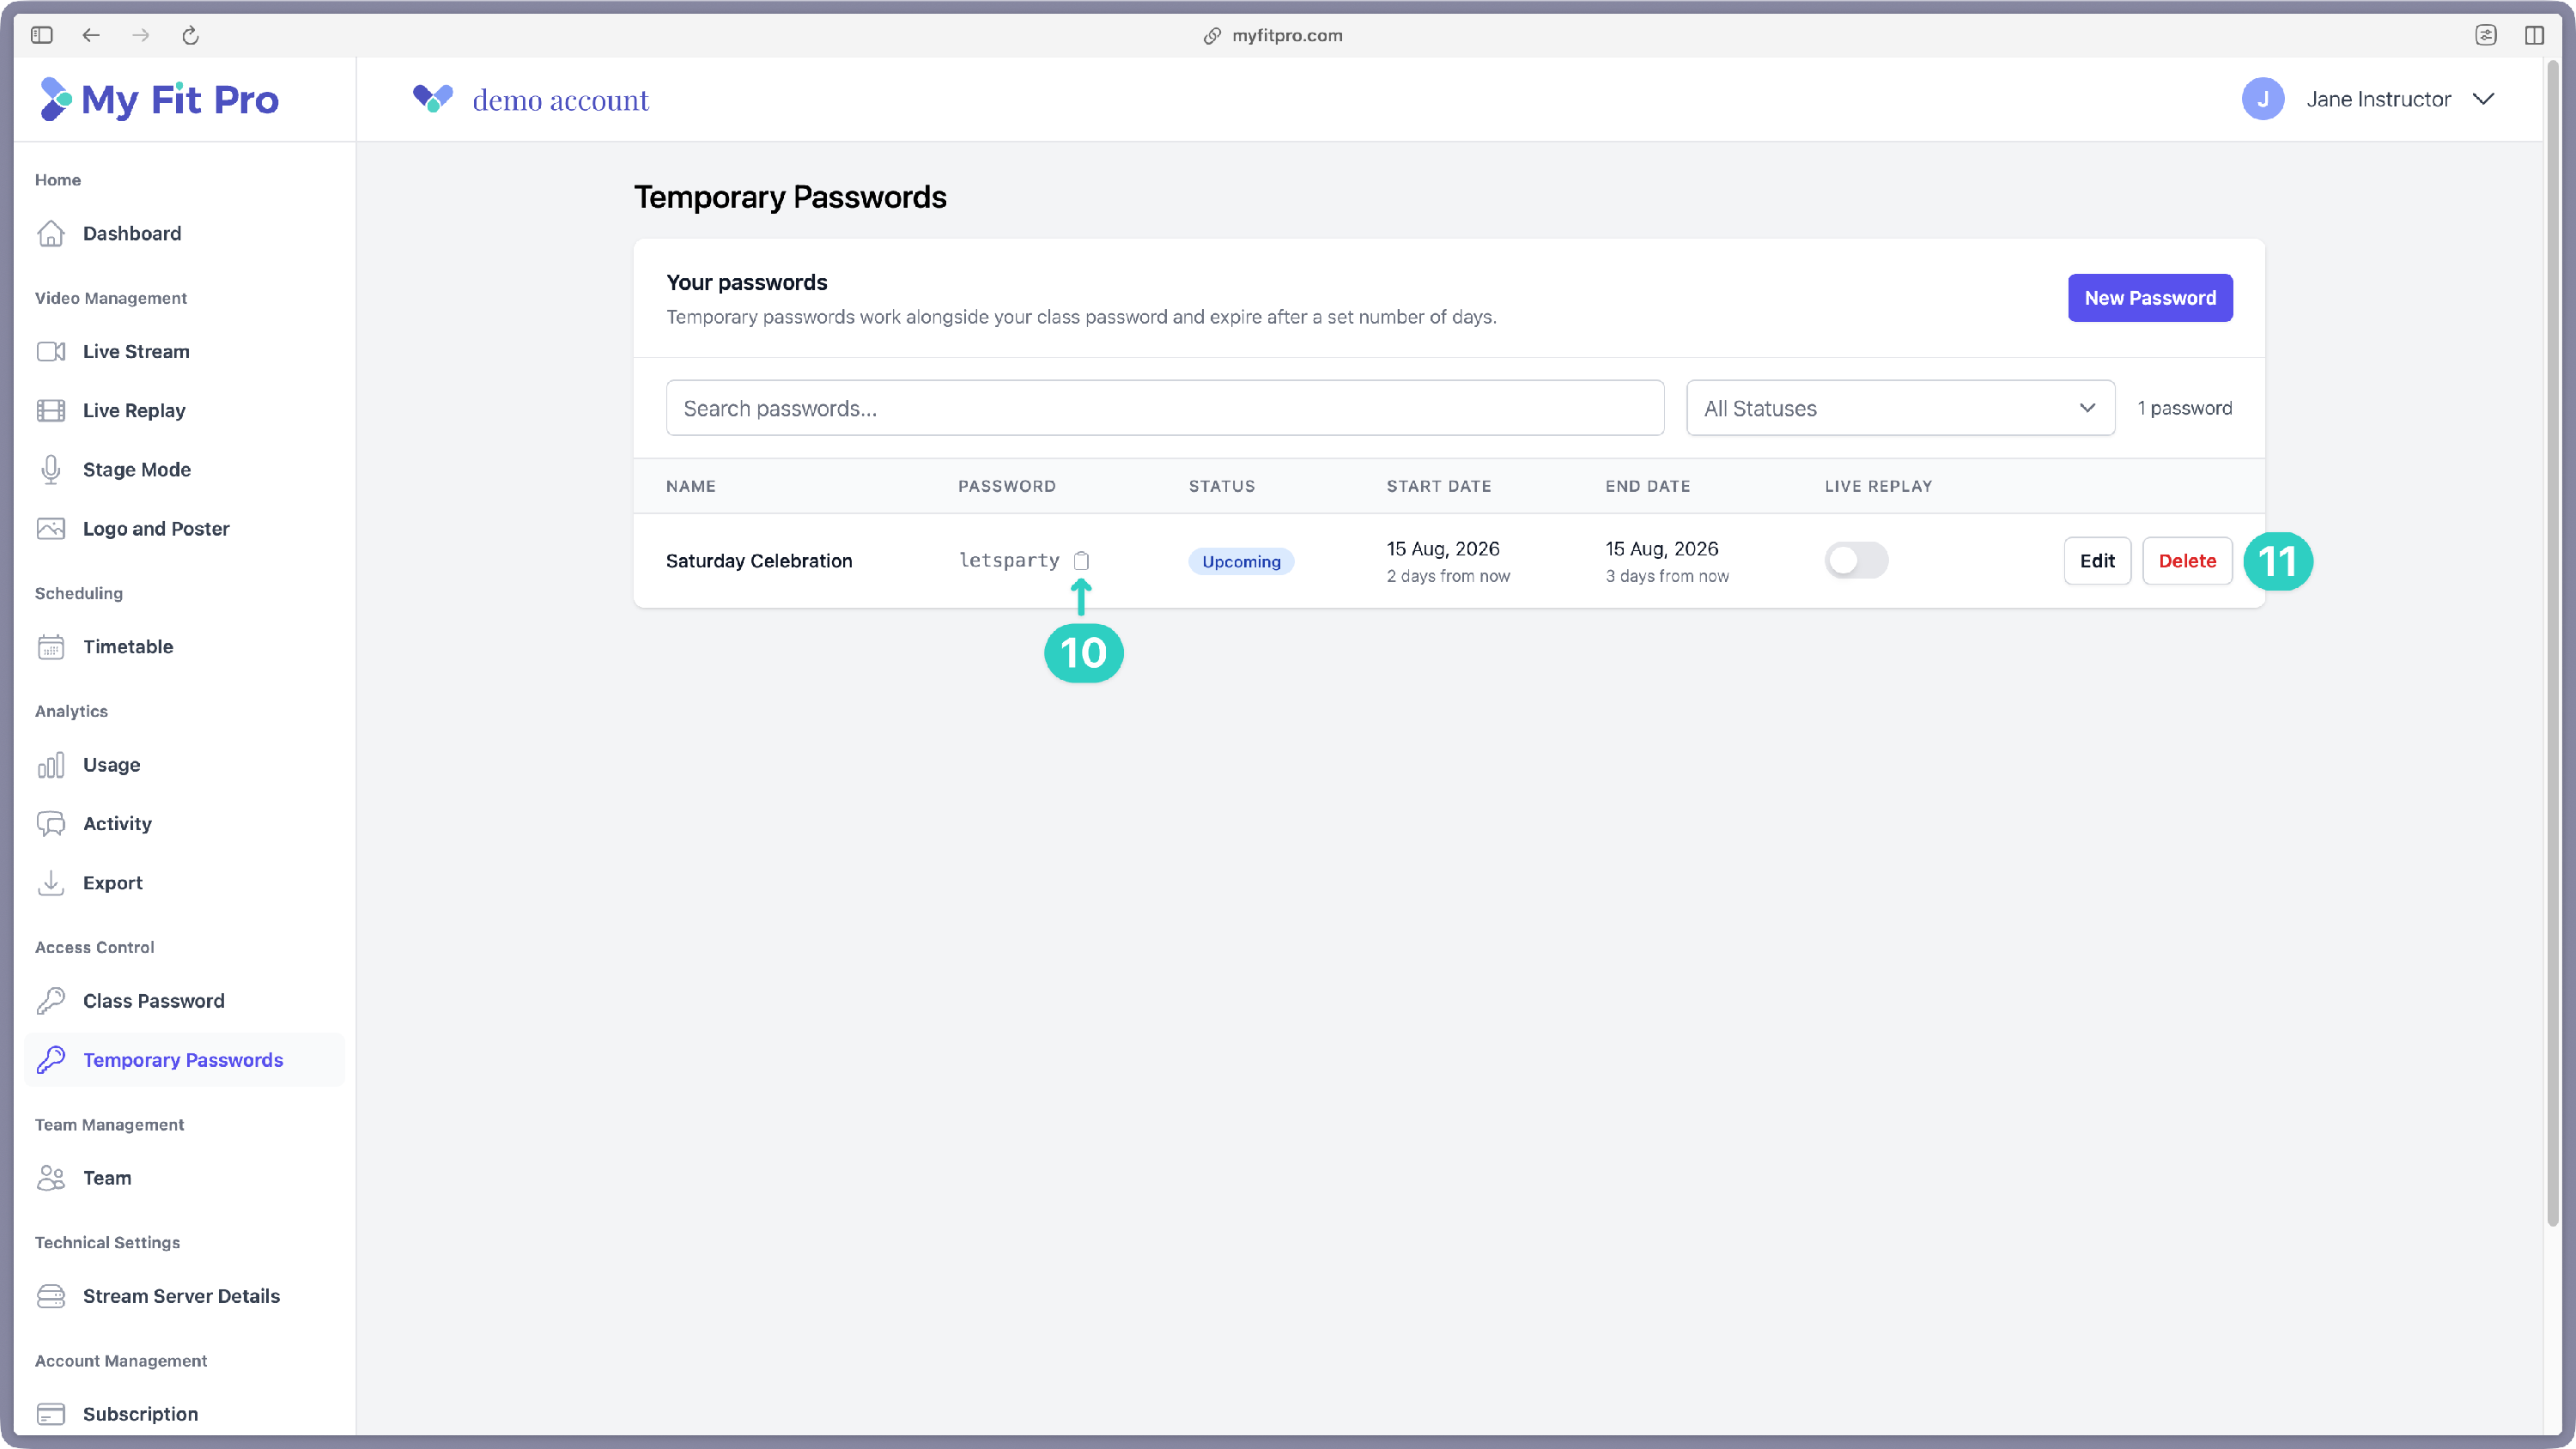Click the browser reload icon

tap(190, 35)
